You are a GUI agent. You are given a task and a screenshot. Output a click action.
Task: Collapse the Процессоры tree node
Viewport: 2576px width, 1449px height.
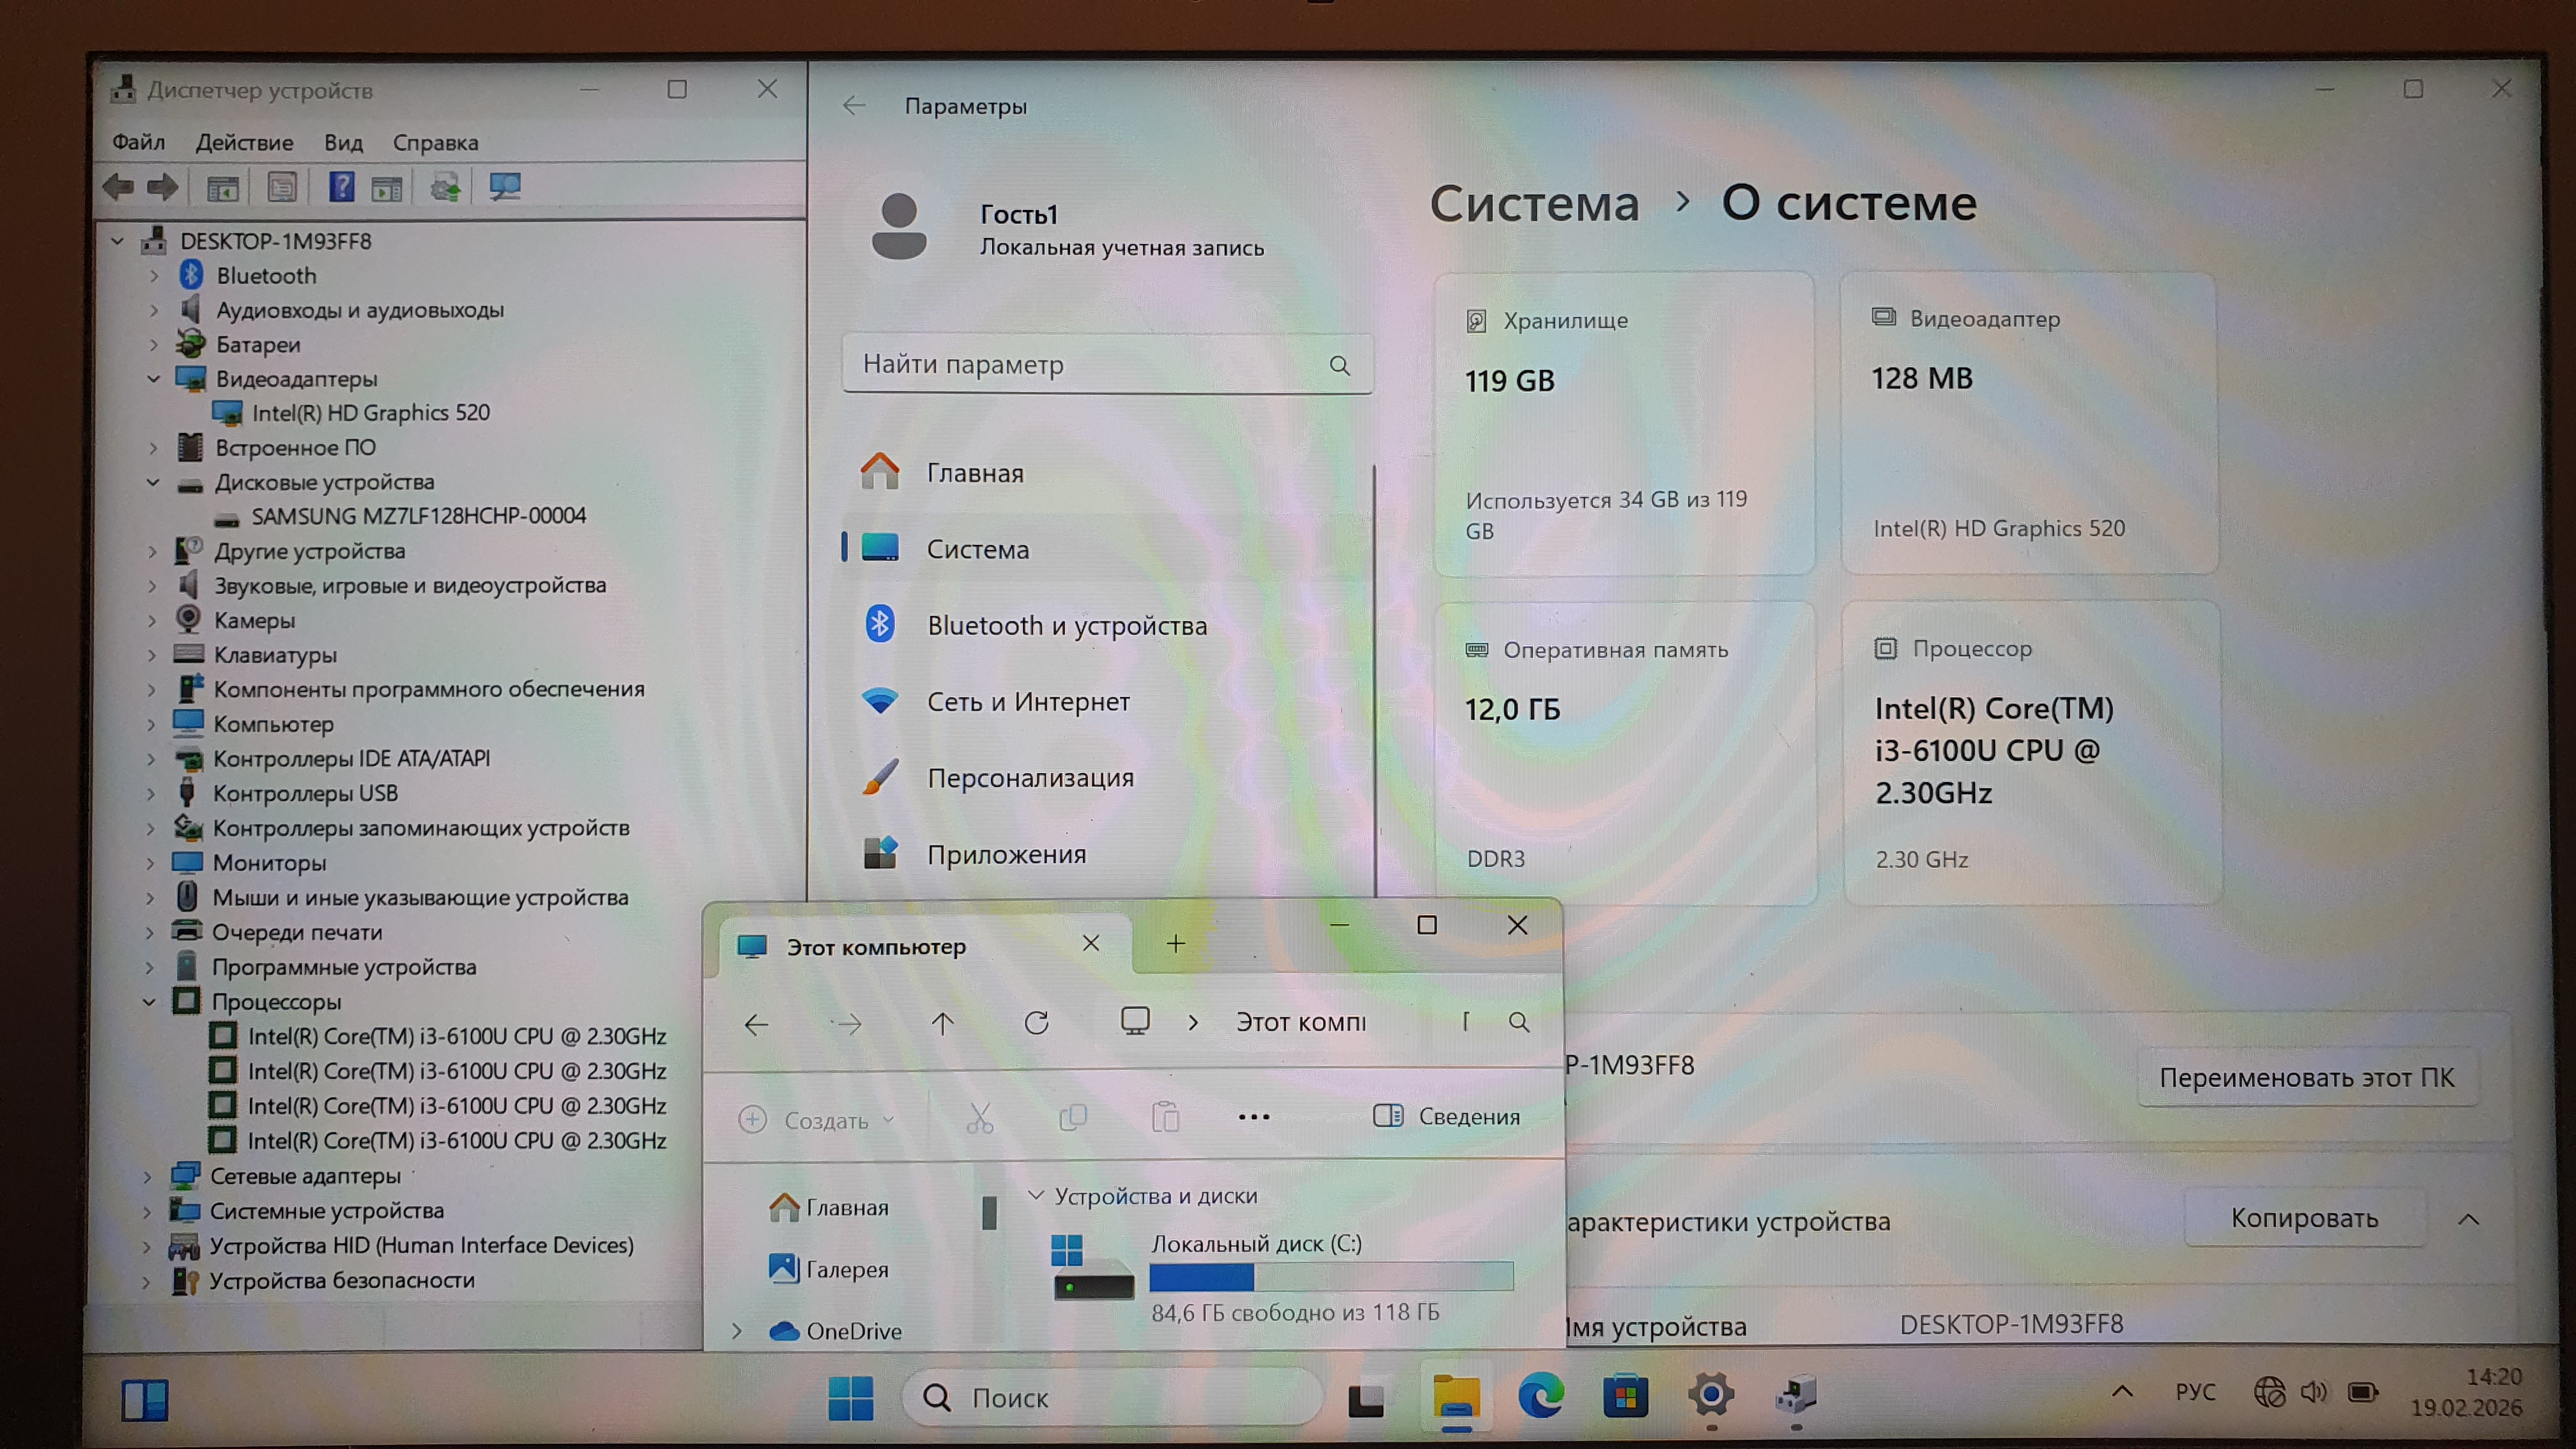coord(149,1002)
